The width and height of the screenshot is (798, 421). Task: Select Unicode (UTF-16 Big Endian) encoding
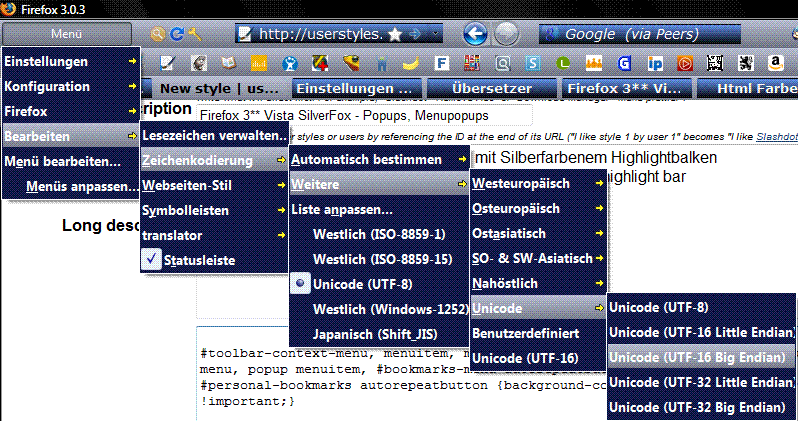click(x=701, y=357)
